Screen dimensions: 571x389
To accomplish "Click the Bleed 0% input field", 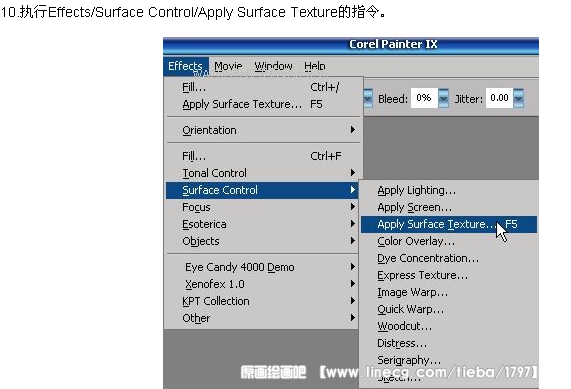I will (x=424, y=98).
